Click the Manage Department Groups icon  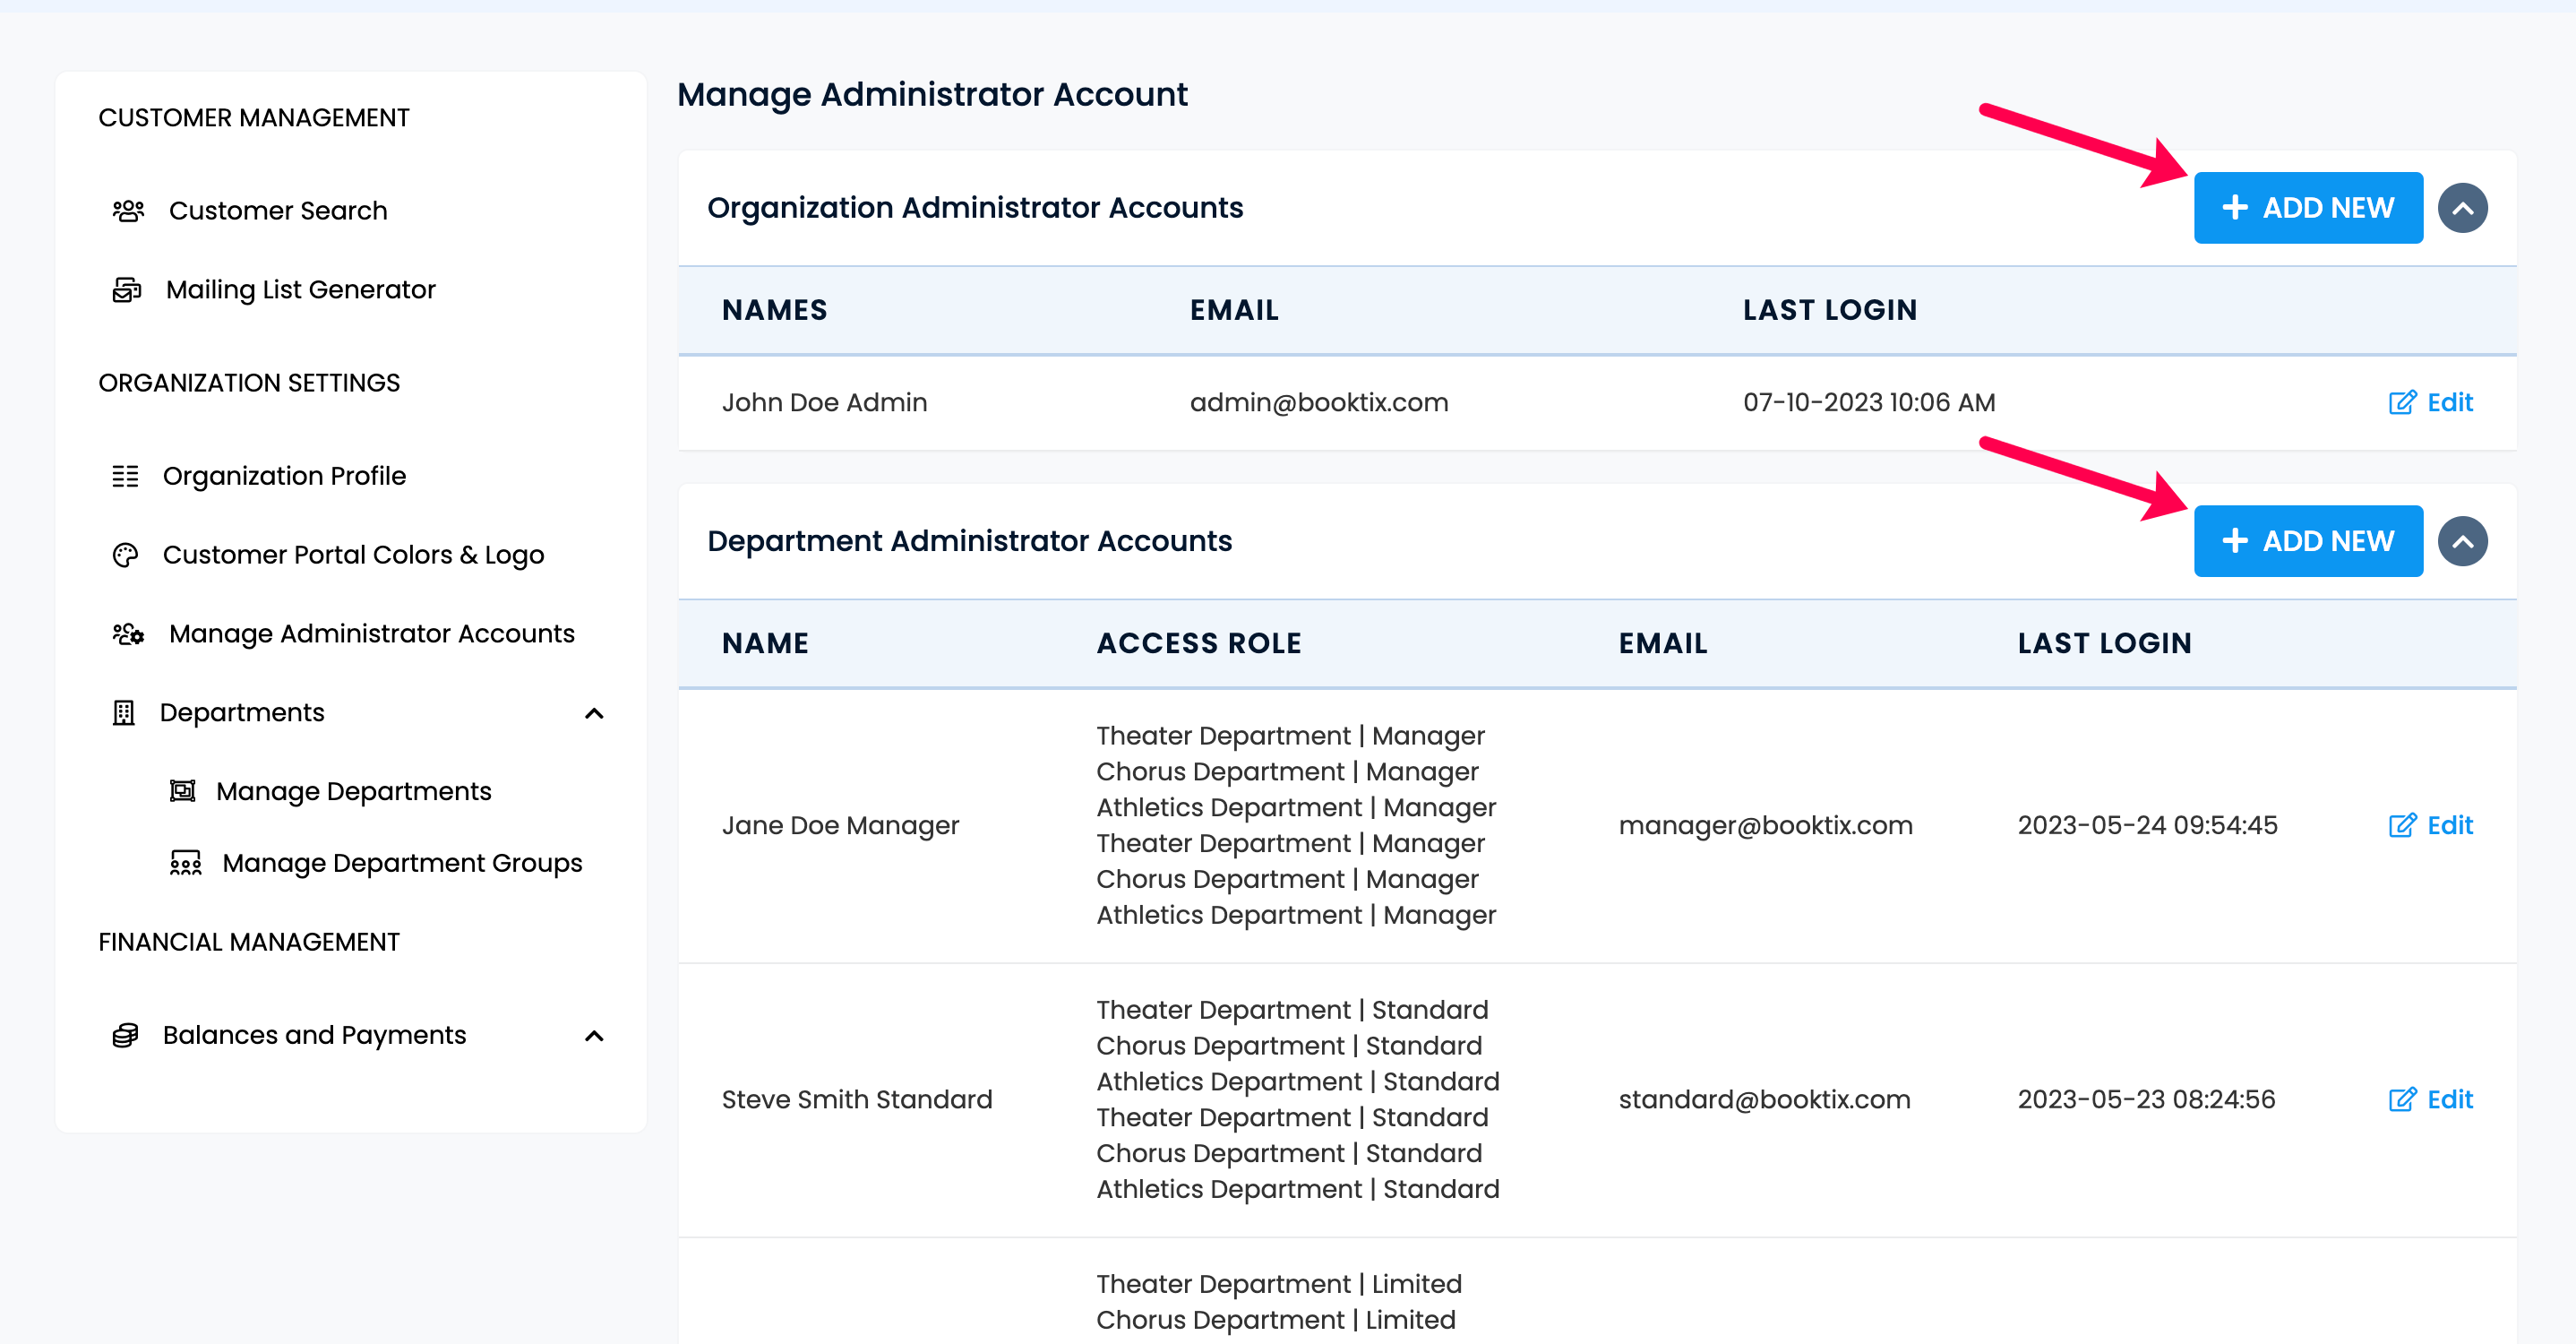(x=186, y=863)
